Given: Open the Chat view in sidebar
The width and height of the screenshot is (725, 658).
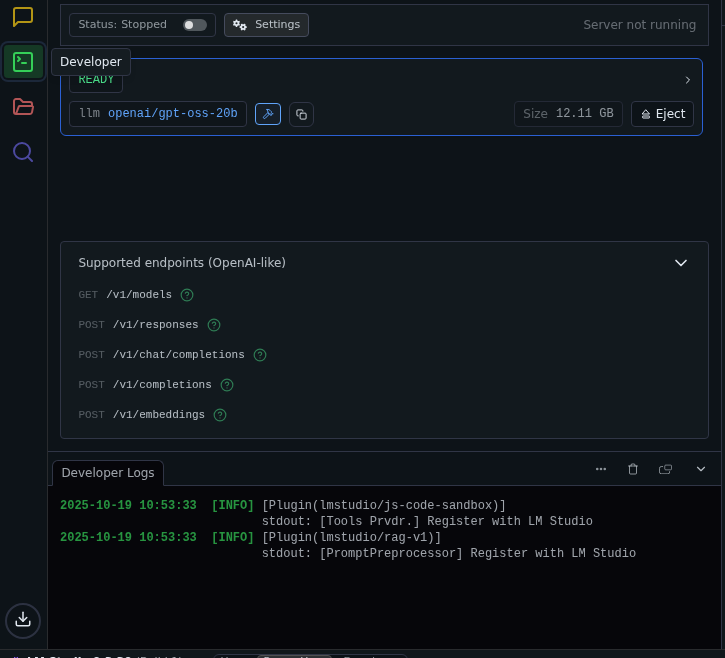Looking at the screenshot, I should pyautogui.click(x=23, y=17).
